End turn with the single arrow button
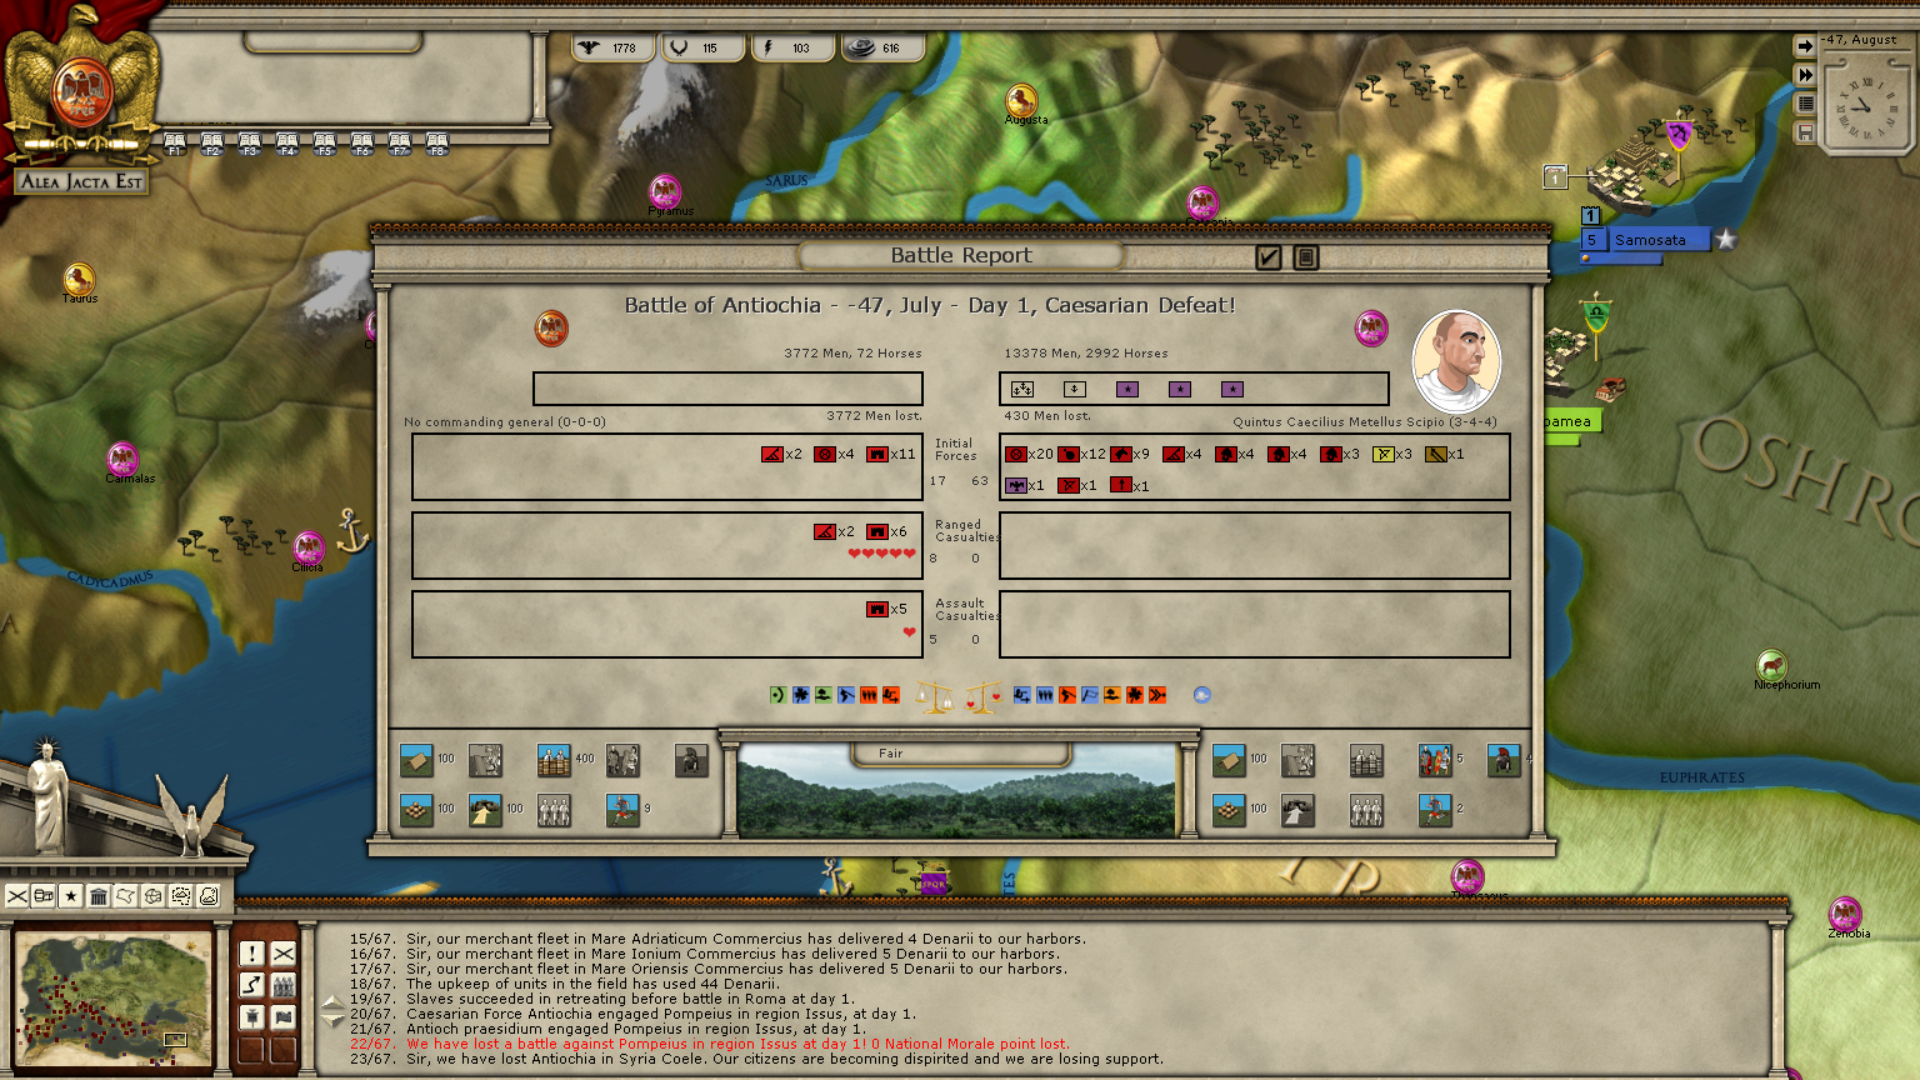Image resolution: width=1920 pixels, height=1080 pixels. point(1804,46)
